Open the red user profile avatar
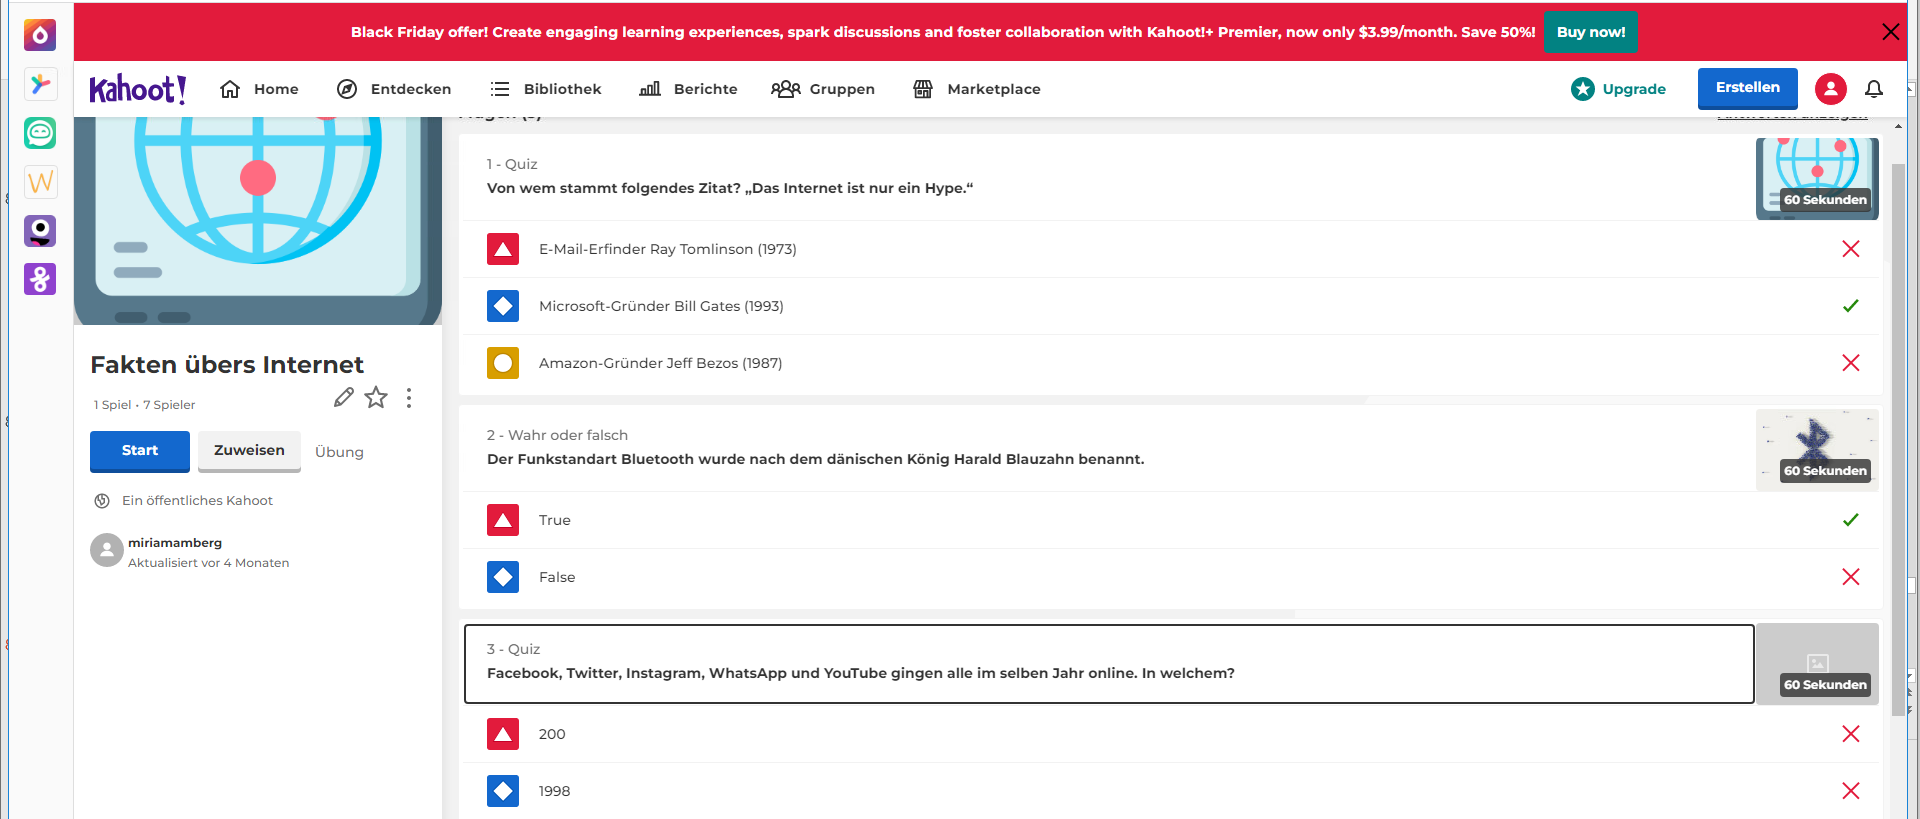Viewport: 1920px width, 819px height. coord(1830,89)
